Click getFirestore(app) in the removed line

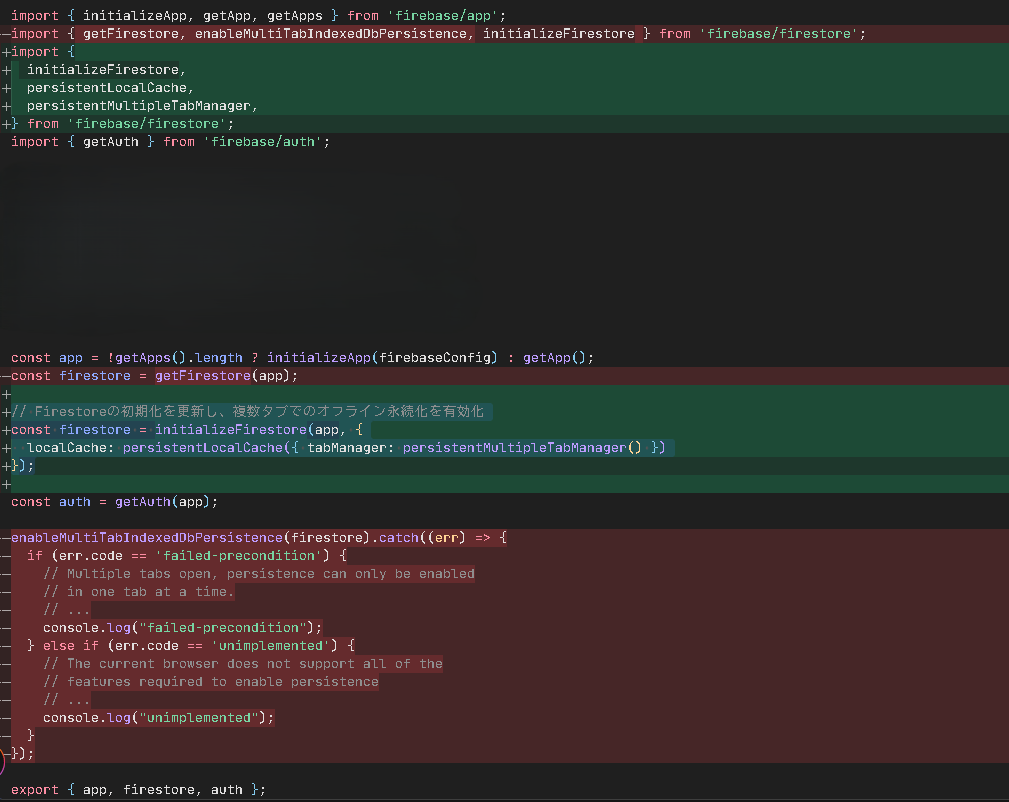pos(226,376)
